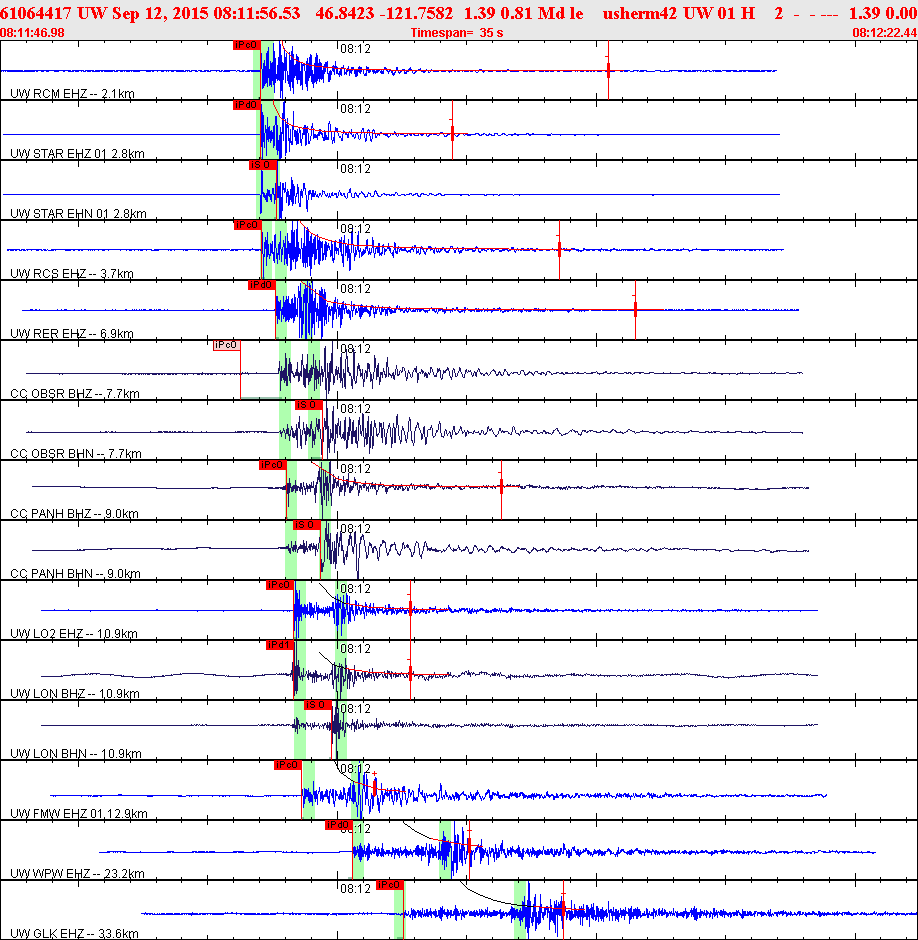Select the CC PANH BHN station label
Image resolution: width=918 pixels, height=940 pixels.
pyautogui.click(x=76, y=574)
